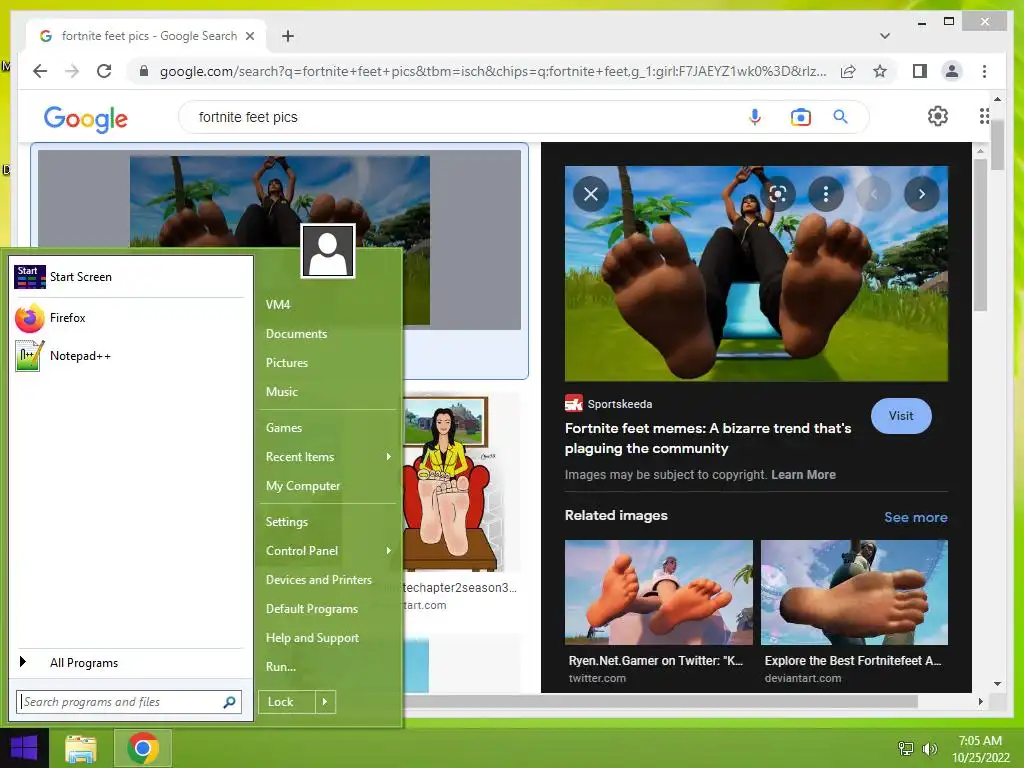The width and height of the screenshot is (1024, 768).
Task: Expand All Programs list
Action: coord(128,663)
